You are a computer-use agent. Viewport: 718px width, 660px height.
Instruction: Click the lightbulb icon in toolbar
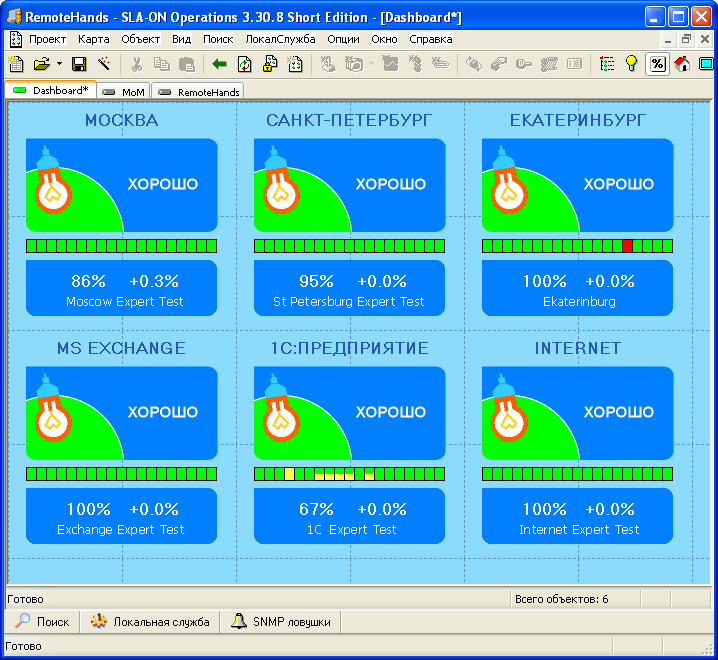click(632, 64)
